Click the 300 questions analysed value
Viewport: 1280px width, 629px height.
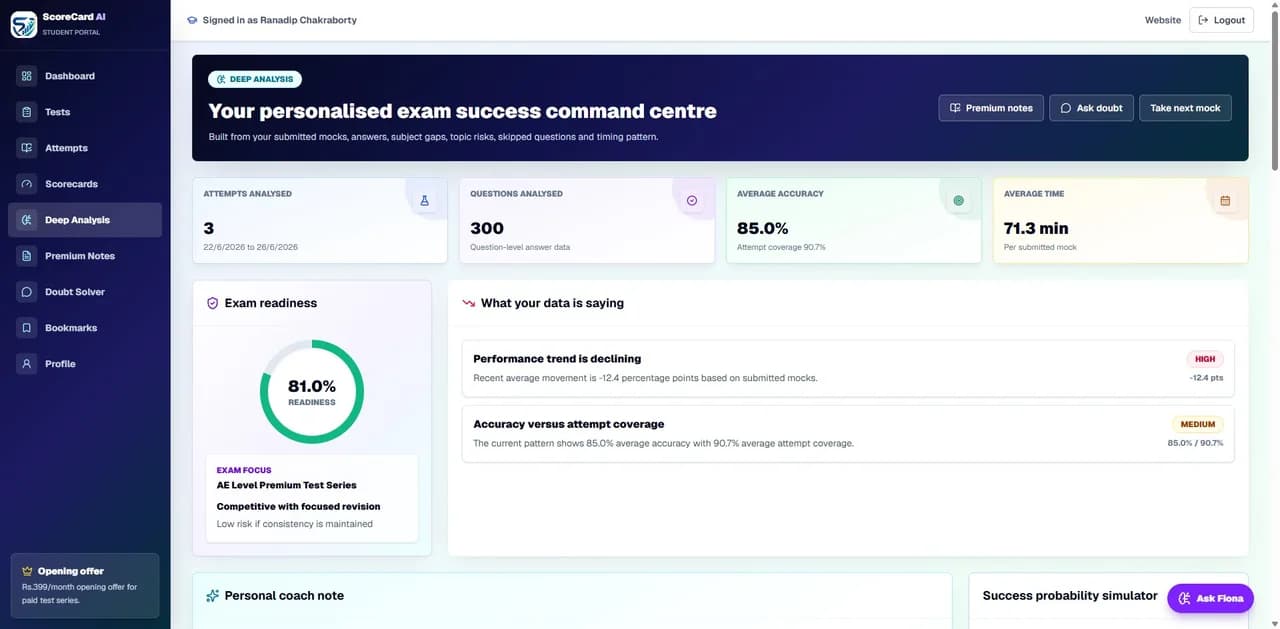pyautogui.click(x=487, y=228)
